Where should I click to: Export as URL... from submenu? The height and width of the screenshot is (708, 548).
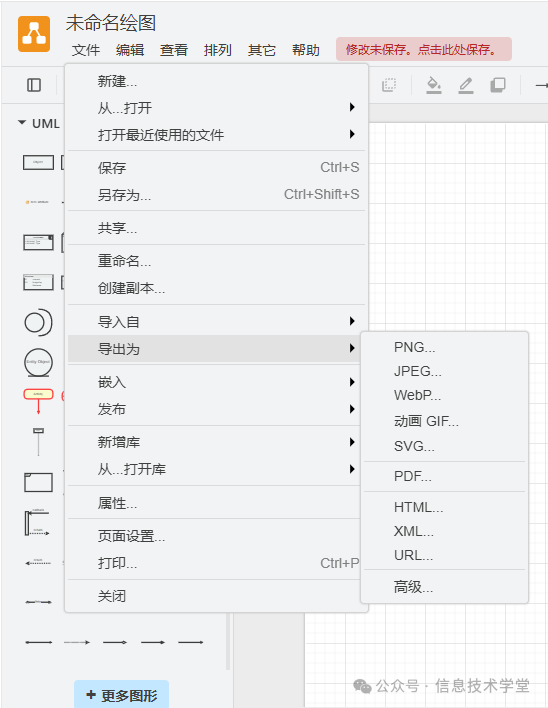point(445,555)
